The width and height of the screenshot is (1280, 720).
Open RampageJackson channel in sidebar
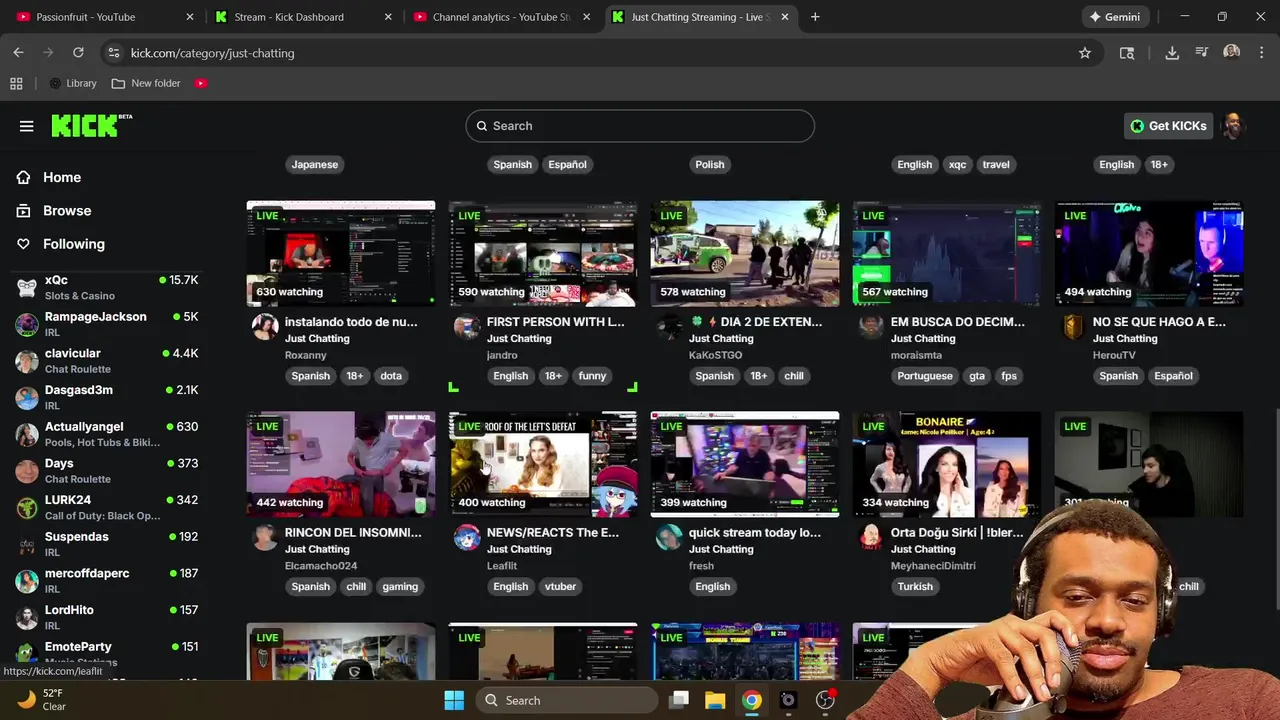pos(107,324)
